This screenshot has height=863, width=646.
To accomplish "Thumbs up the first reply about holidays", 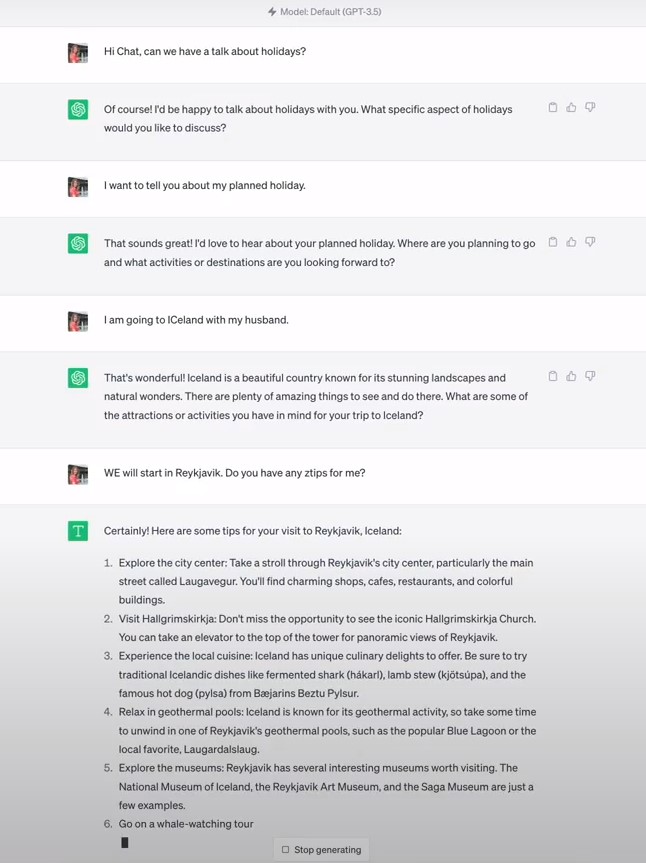I will tap(571, 107).
